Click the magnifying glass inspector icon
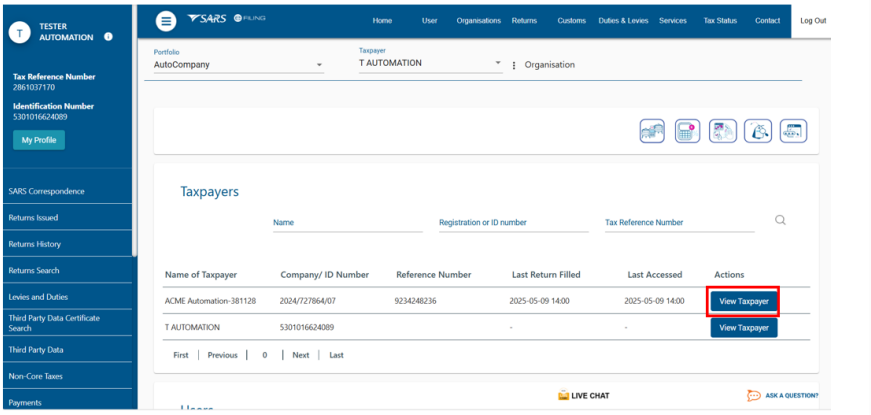 [x=758, y=131]
